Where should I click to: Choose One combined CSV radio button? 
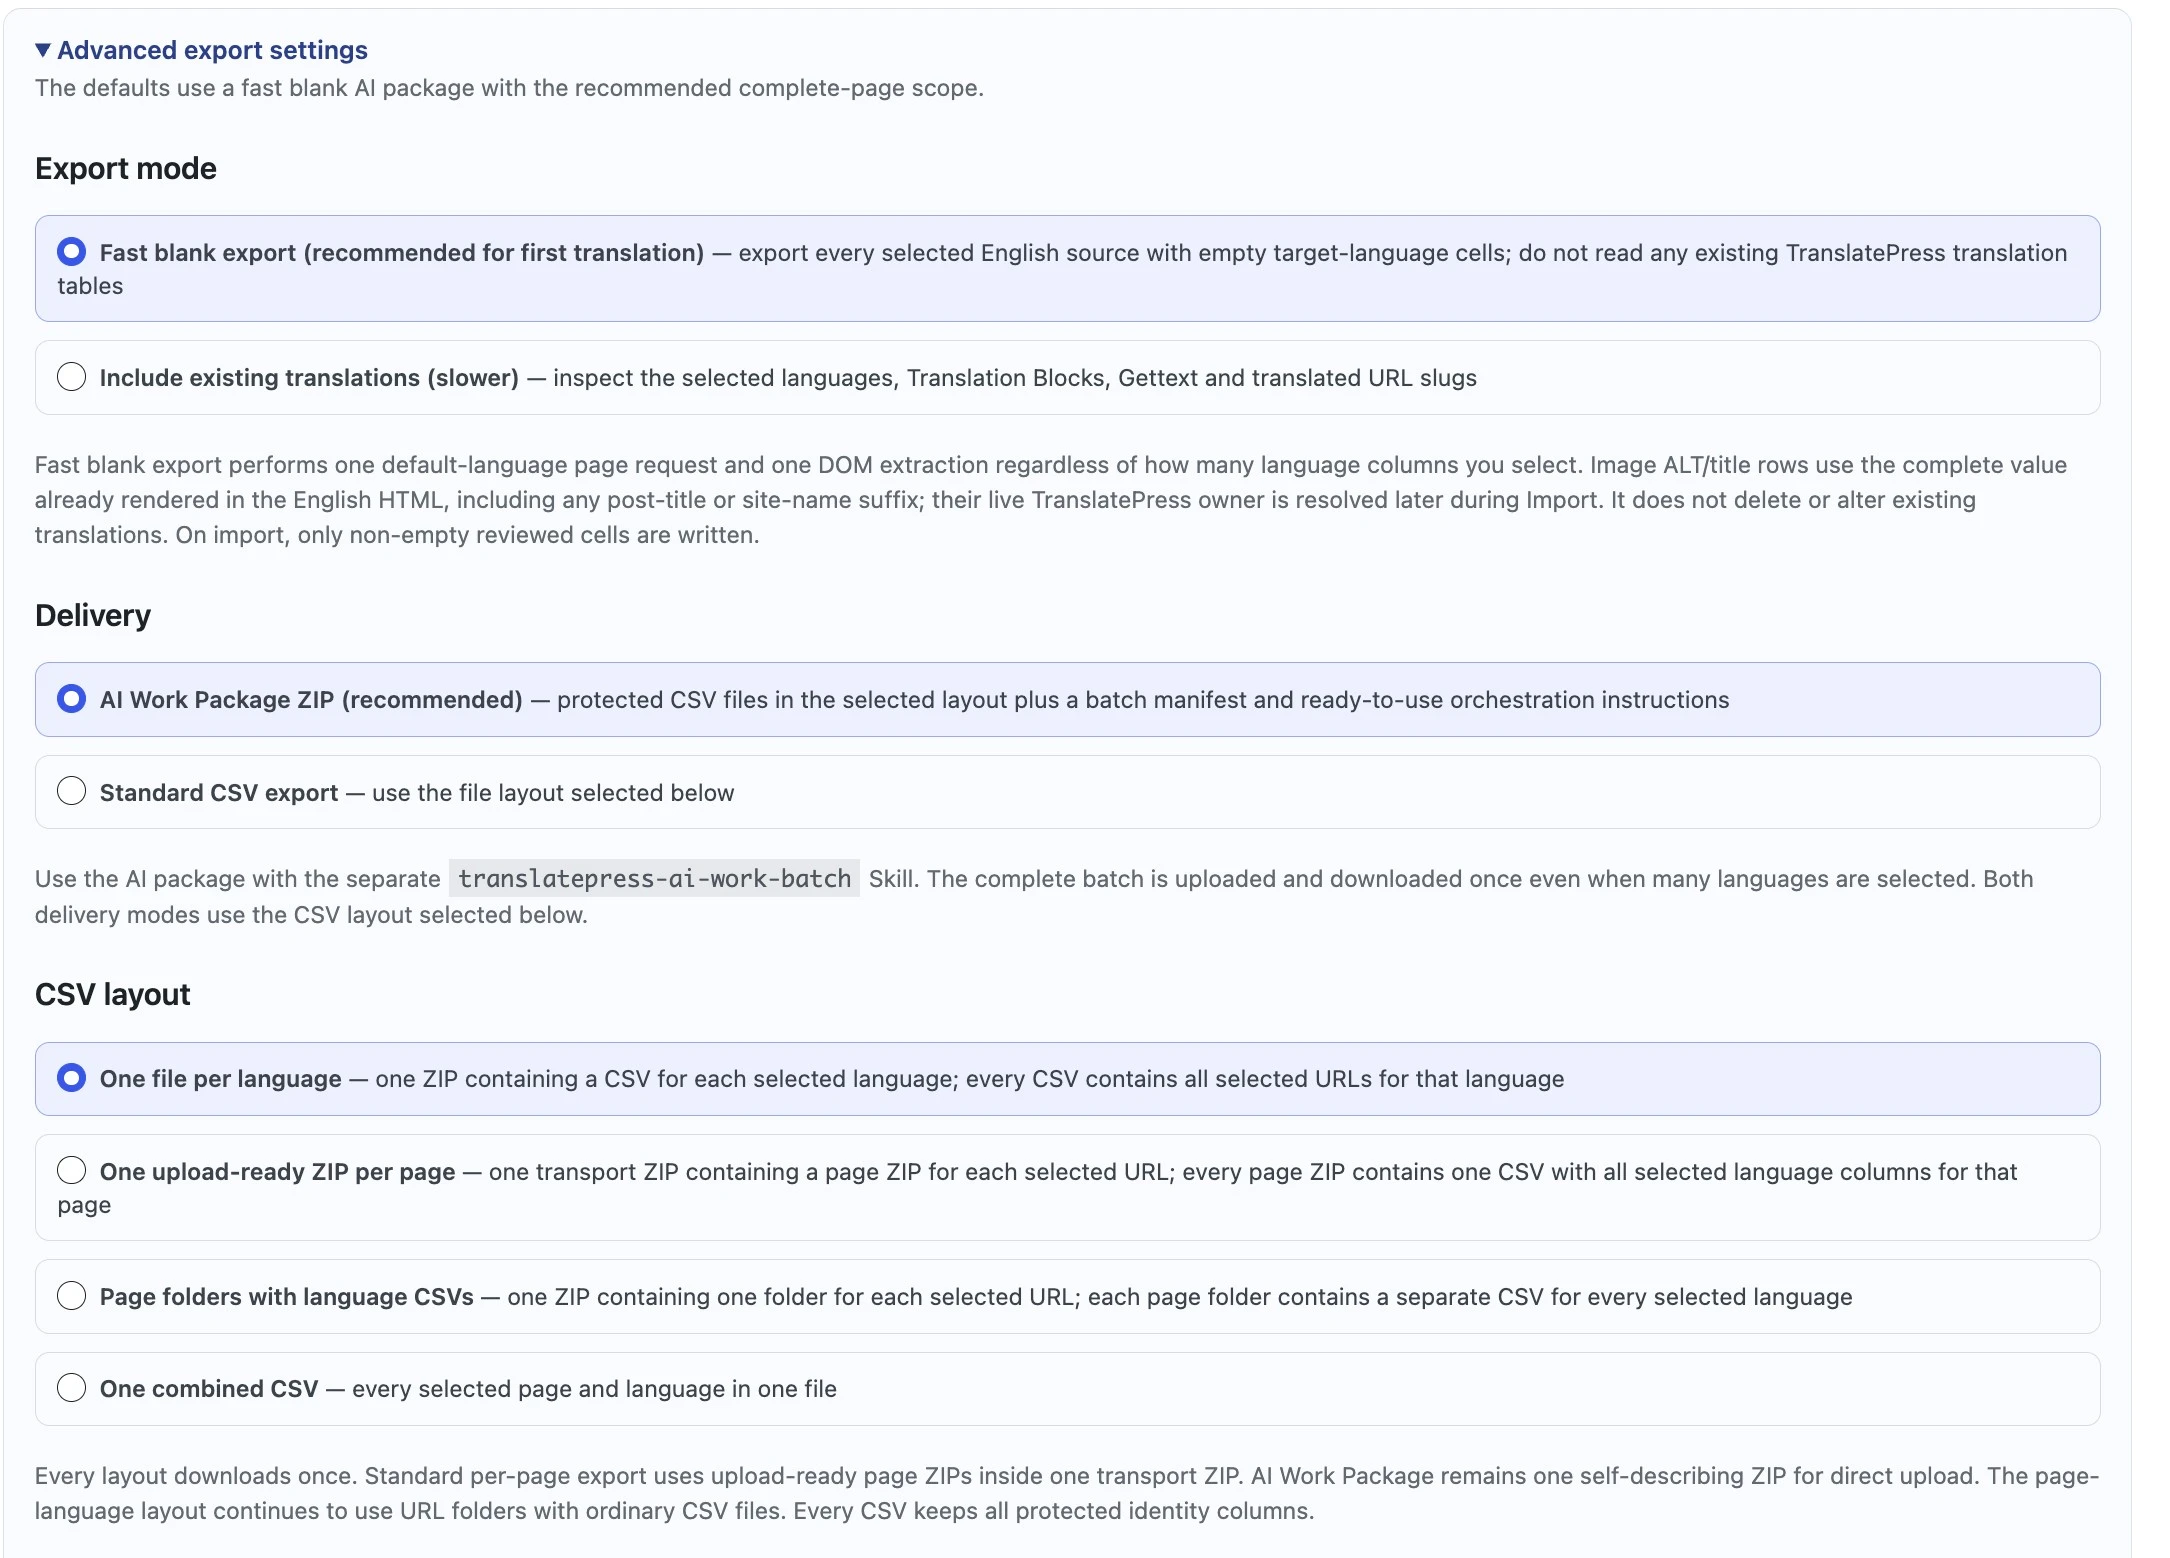click(71, 1388)
